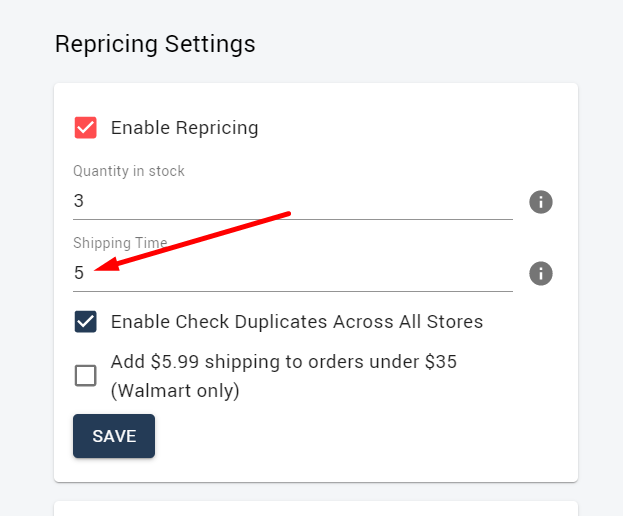
Task: Toggle the Enable Check Duplicates Across All Stores checkbox
Action: [85, 321]
